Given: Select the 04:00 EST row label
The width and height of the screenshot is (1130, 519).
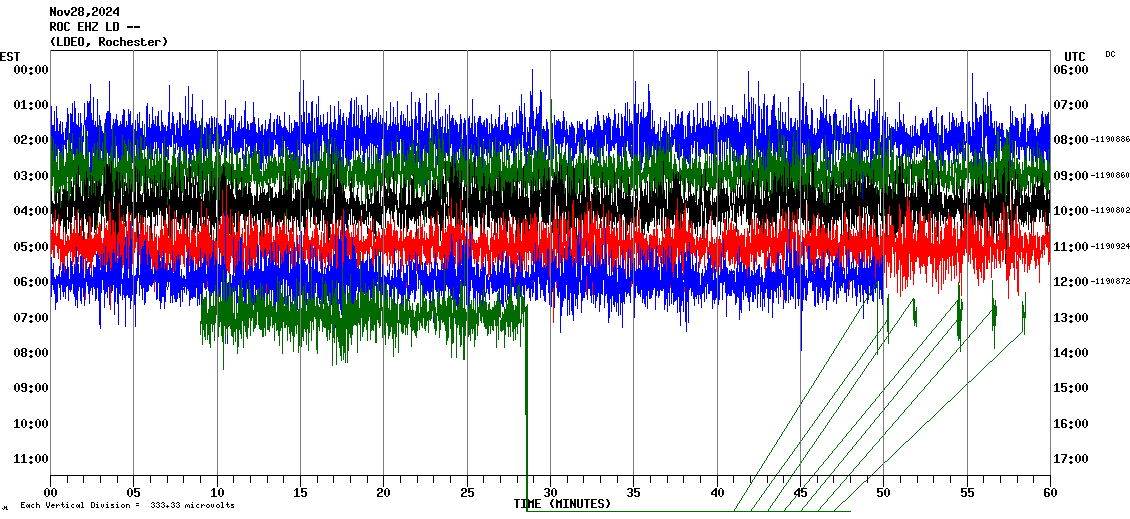Looking at the screenshot, I should tap(31, 211).
